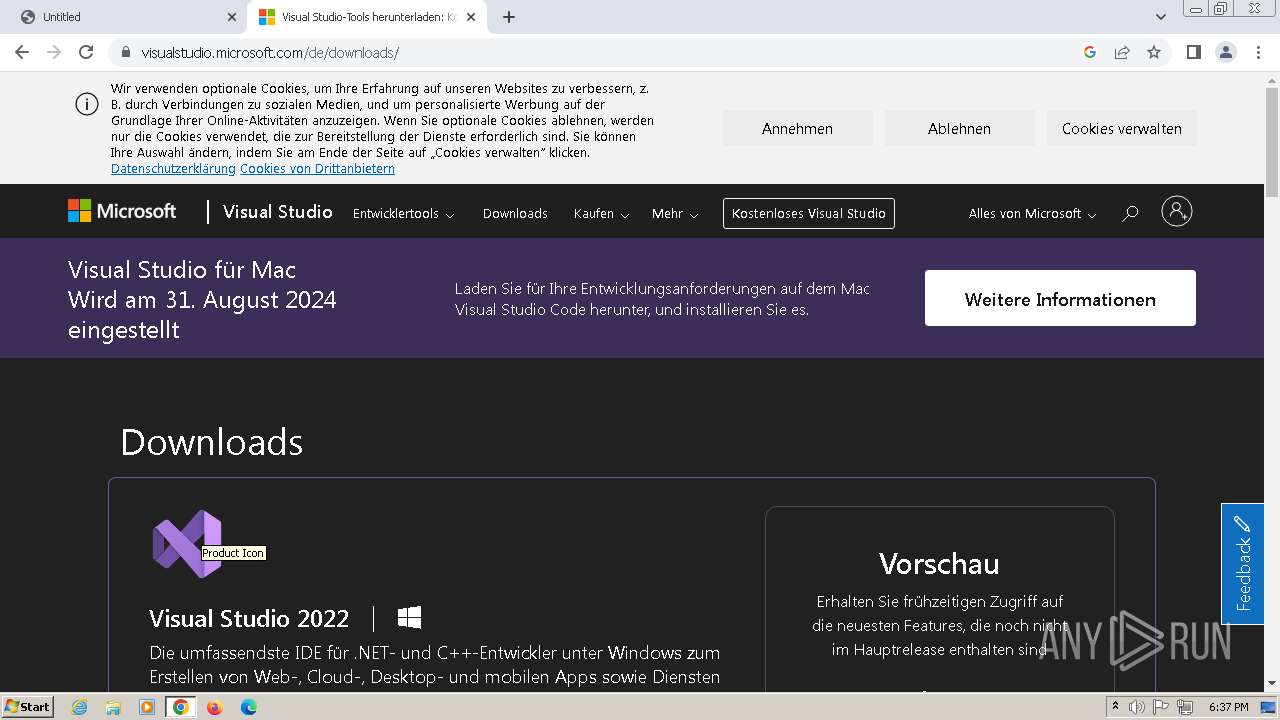Click the cookie info icon
The image size is (1280, 720).
pyautogui.click(x=87, y=104)
